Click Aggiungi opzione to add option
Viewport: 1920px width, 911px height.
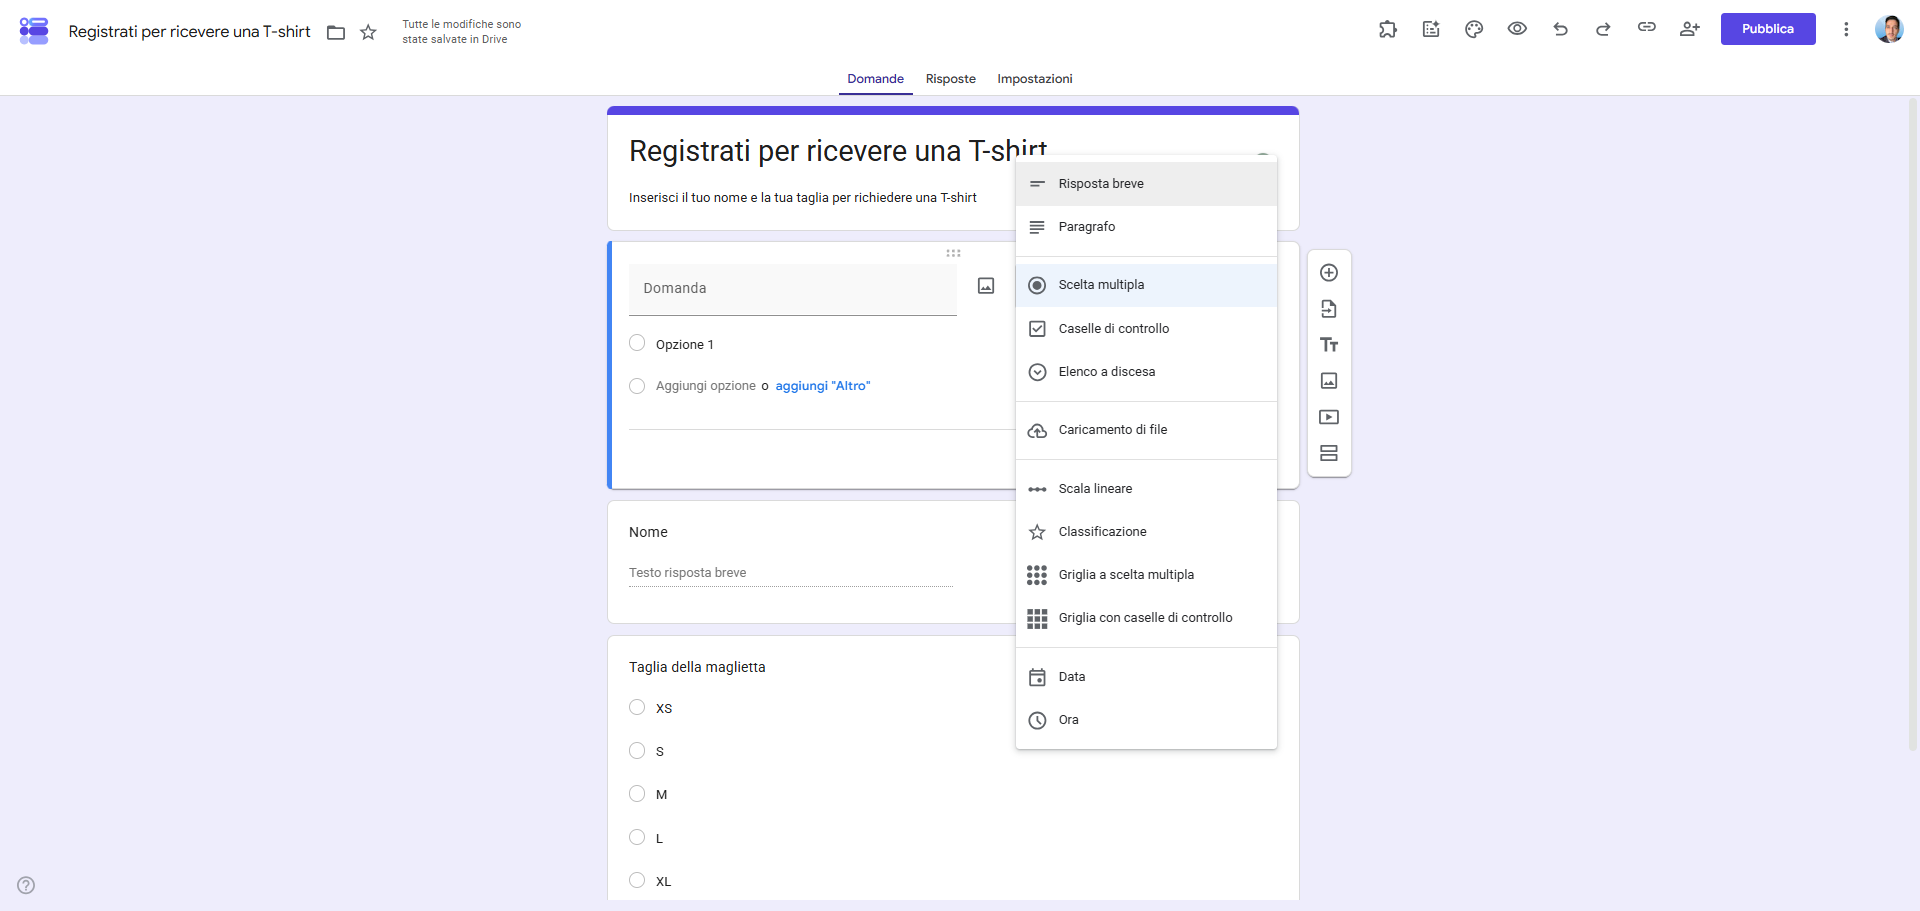click(706, 386)
